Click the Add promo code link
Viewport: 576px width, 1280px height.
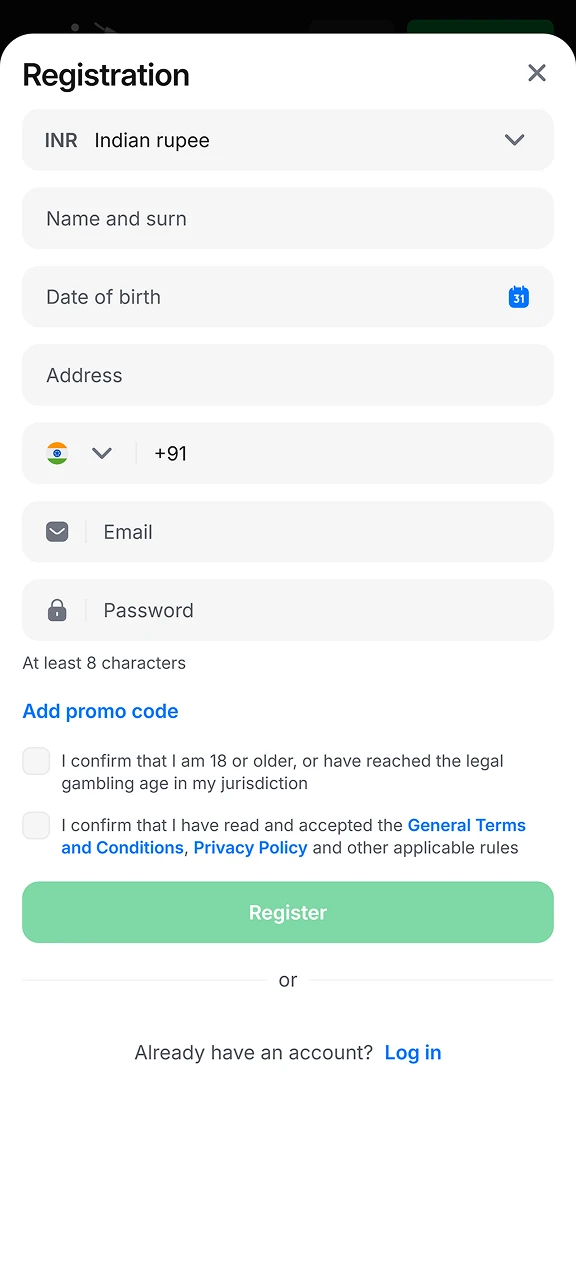click(x=100, y=711)
